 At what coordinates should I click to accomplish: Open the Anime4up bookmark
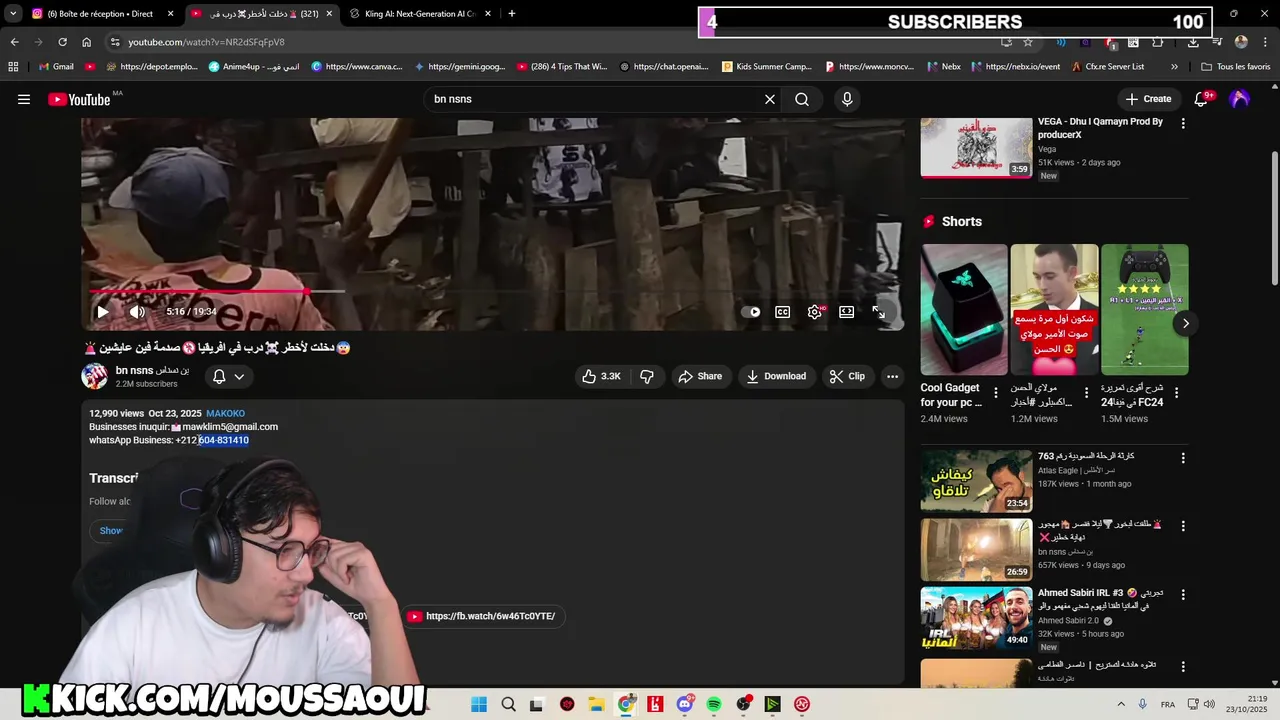tap(252, 67)
